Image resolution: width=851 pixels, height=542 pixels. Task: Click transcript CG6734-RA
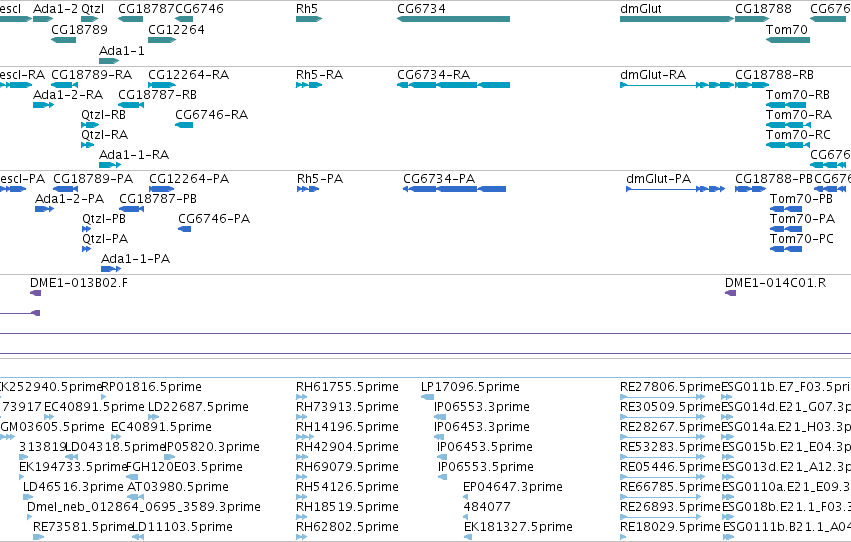point(453,85)
